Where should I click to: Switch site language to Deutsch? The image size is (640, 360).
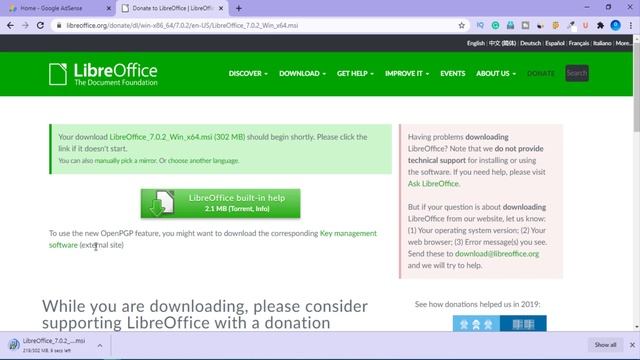coord(530,43)
